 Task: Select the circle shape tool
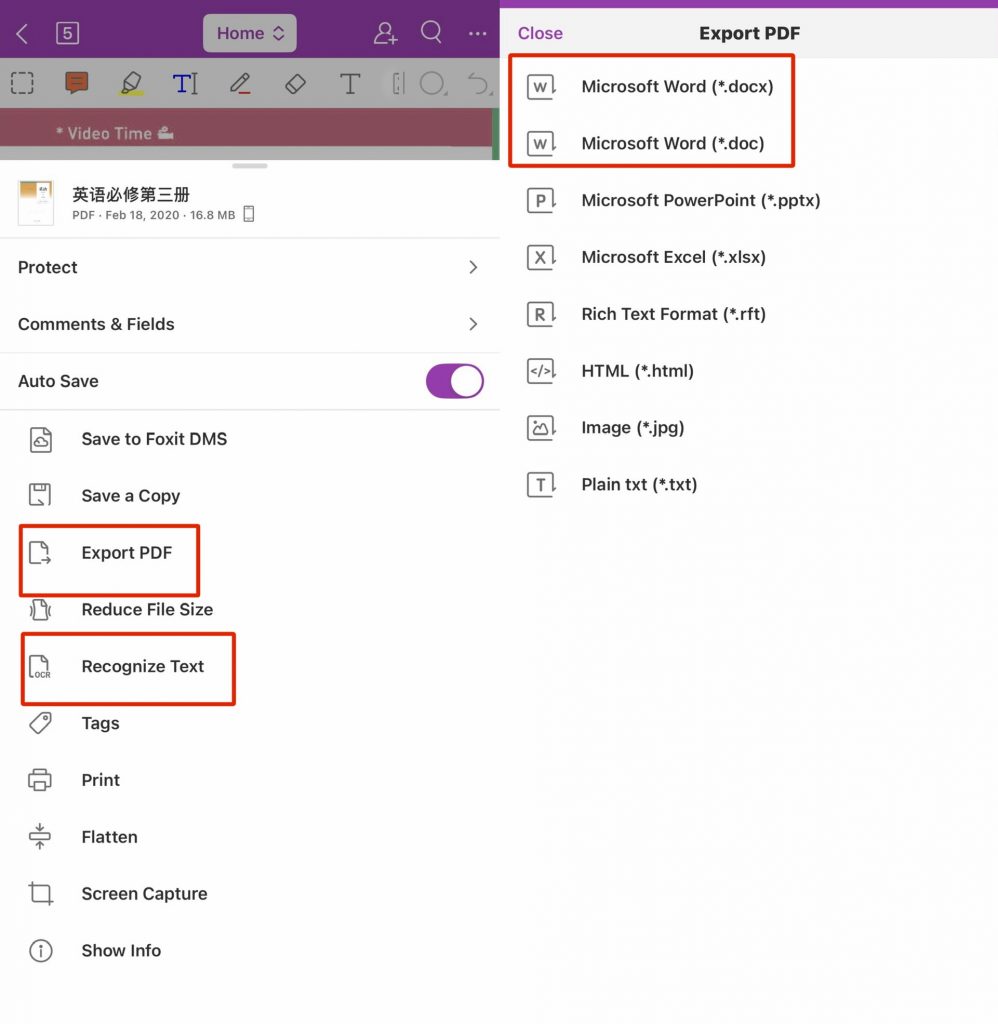pos(432,84)
